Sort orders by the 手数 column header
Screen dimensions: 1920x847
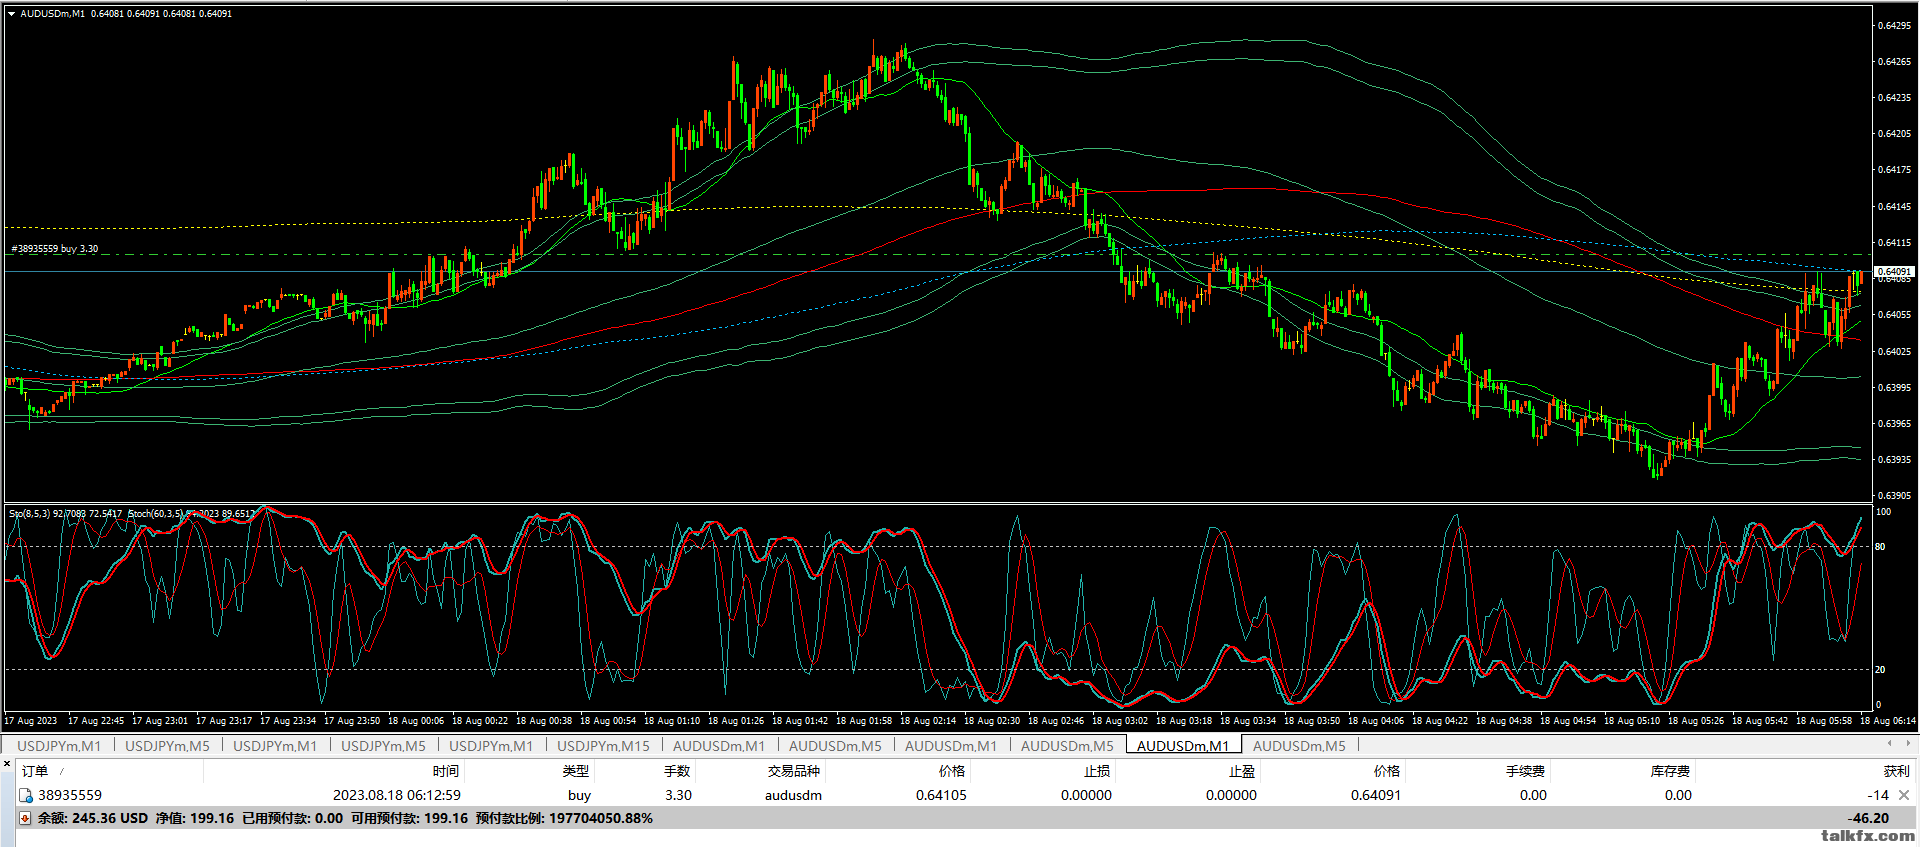click(x=677, y=771)
